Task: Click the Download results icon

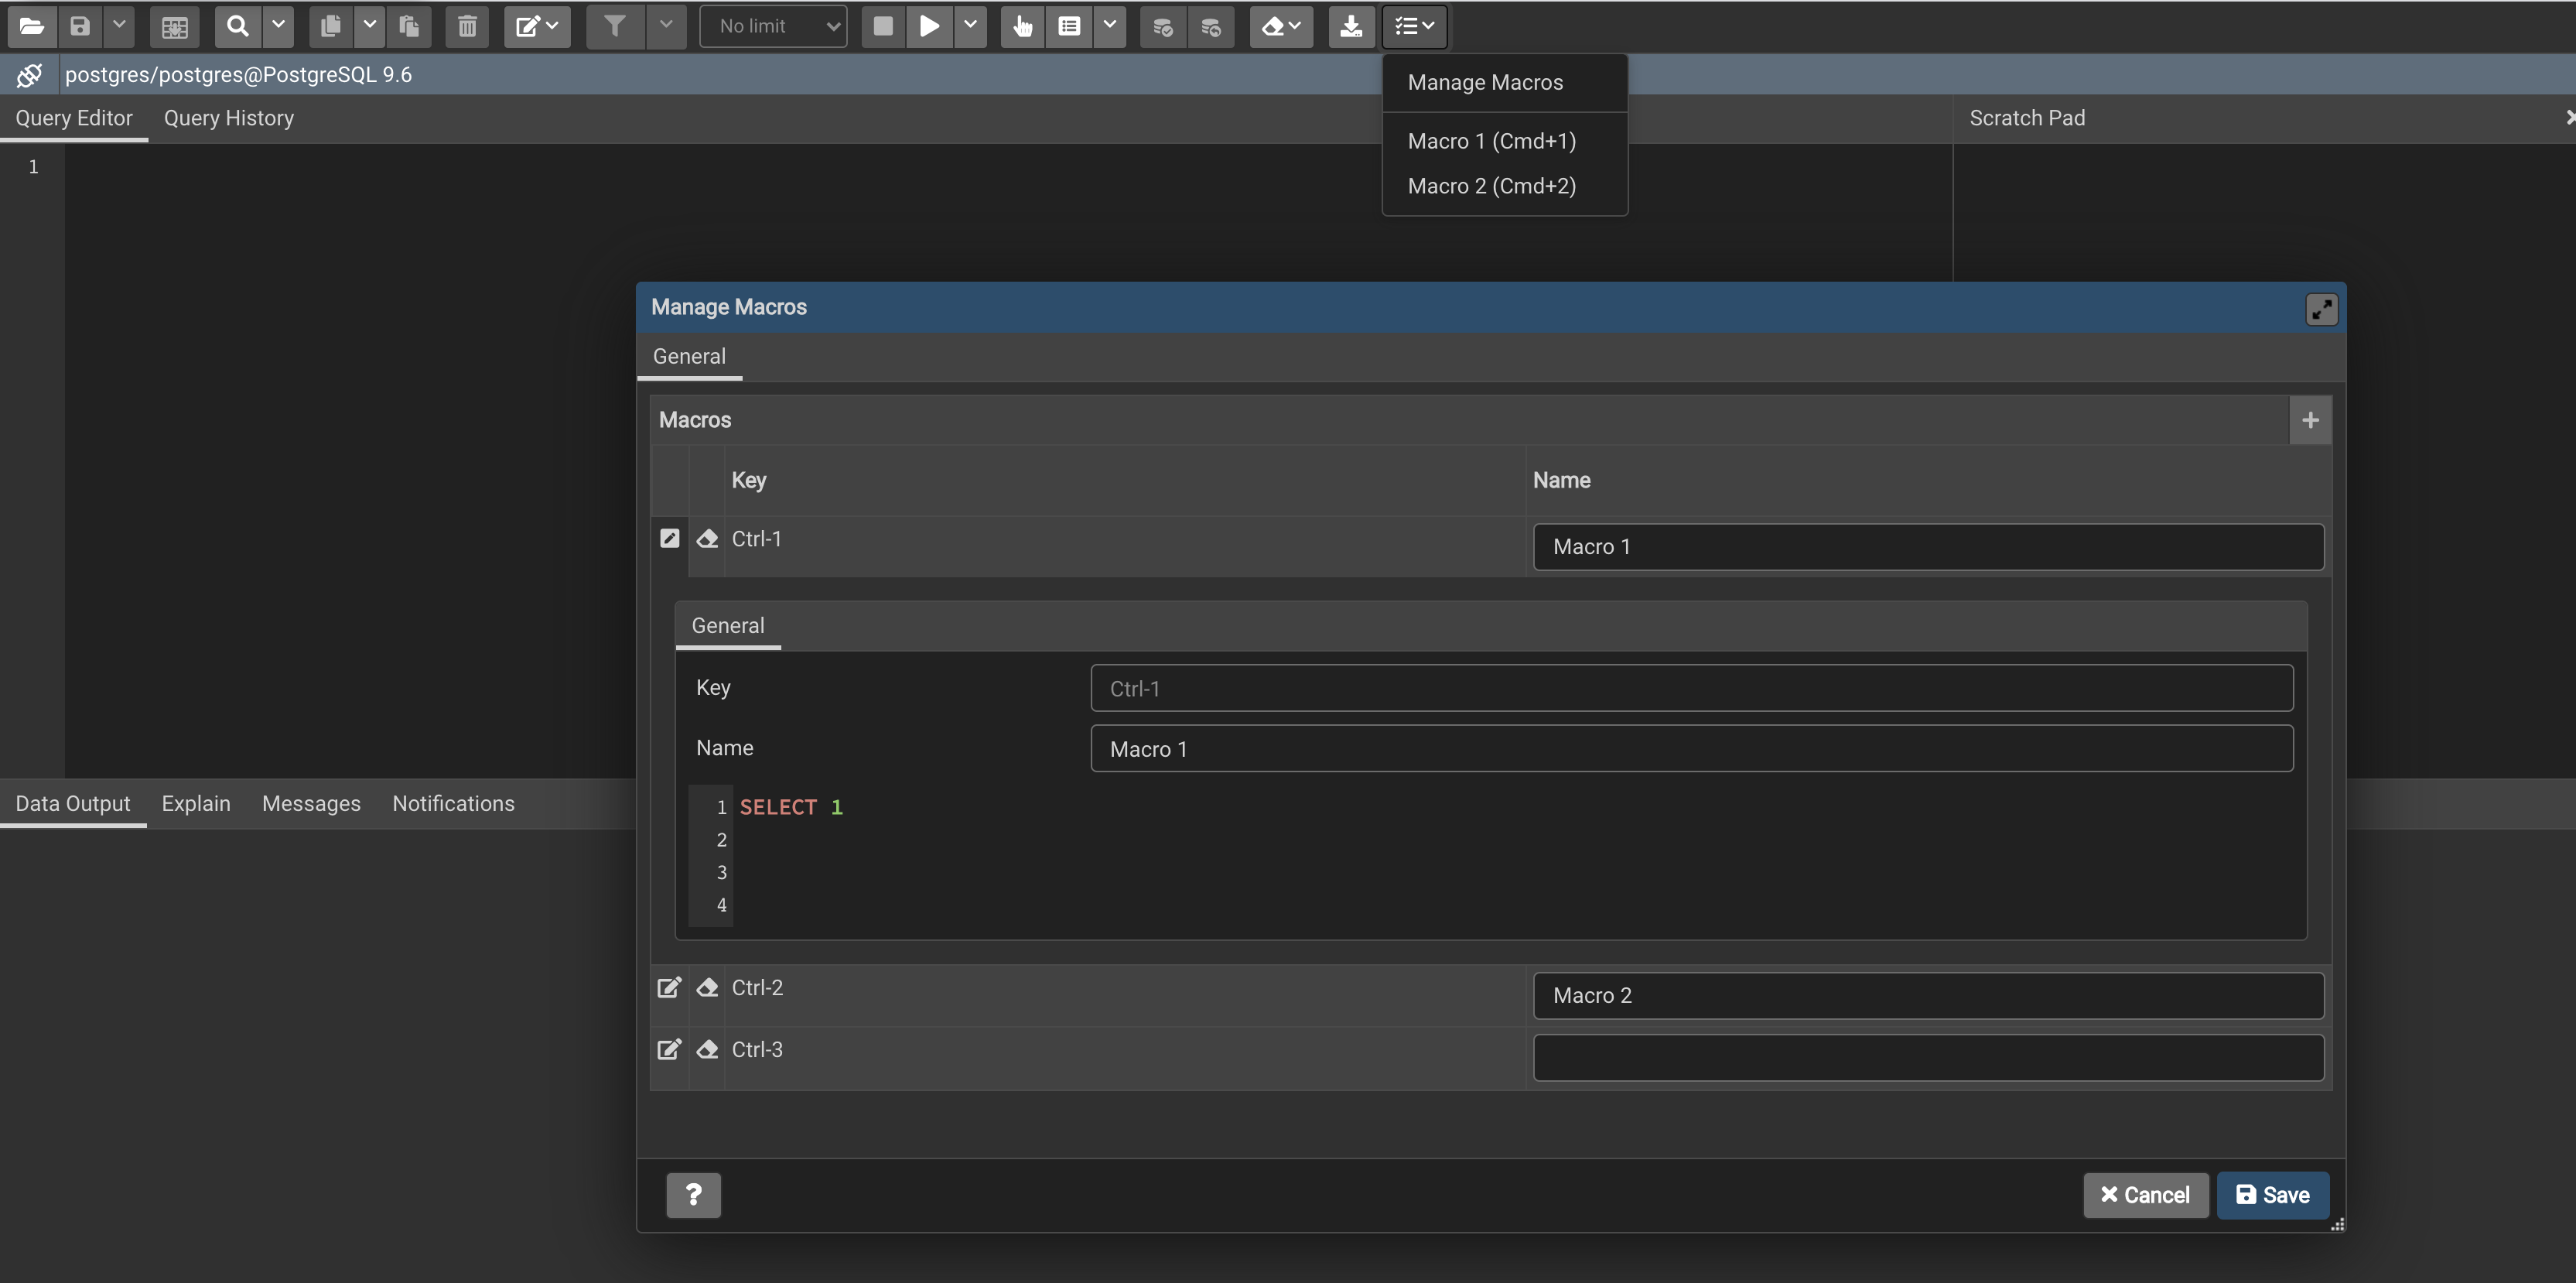Action: point(1350,26)
